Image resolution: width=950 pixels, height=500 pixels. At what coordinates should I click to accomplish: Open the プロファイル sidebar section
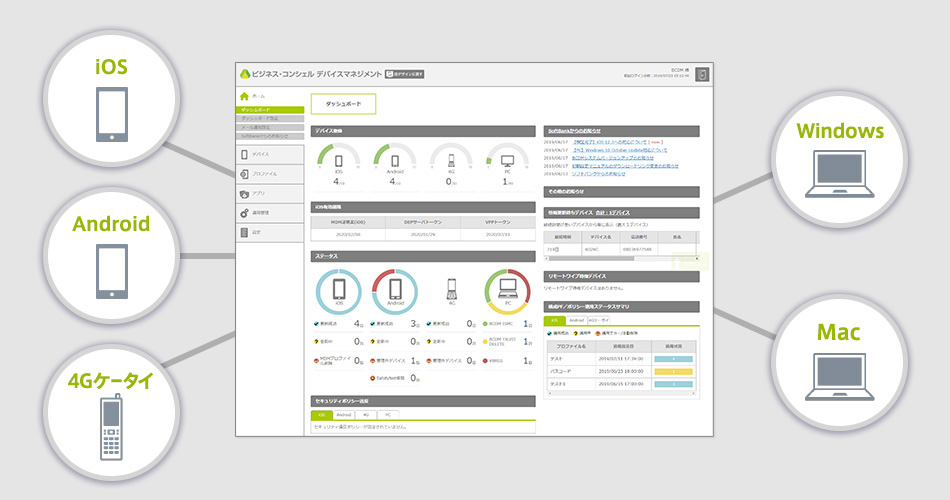270,174
